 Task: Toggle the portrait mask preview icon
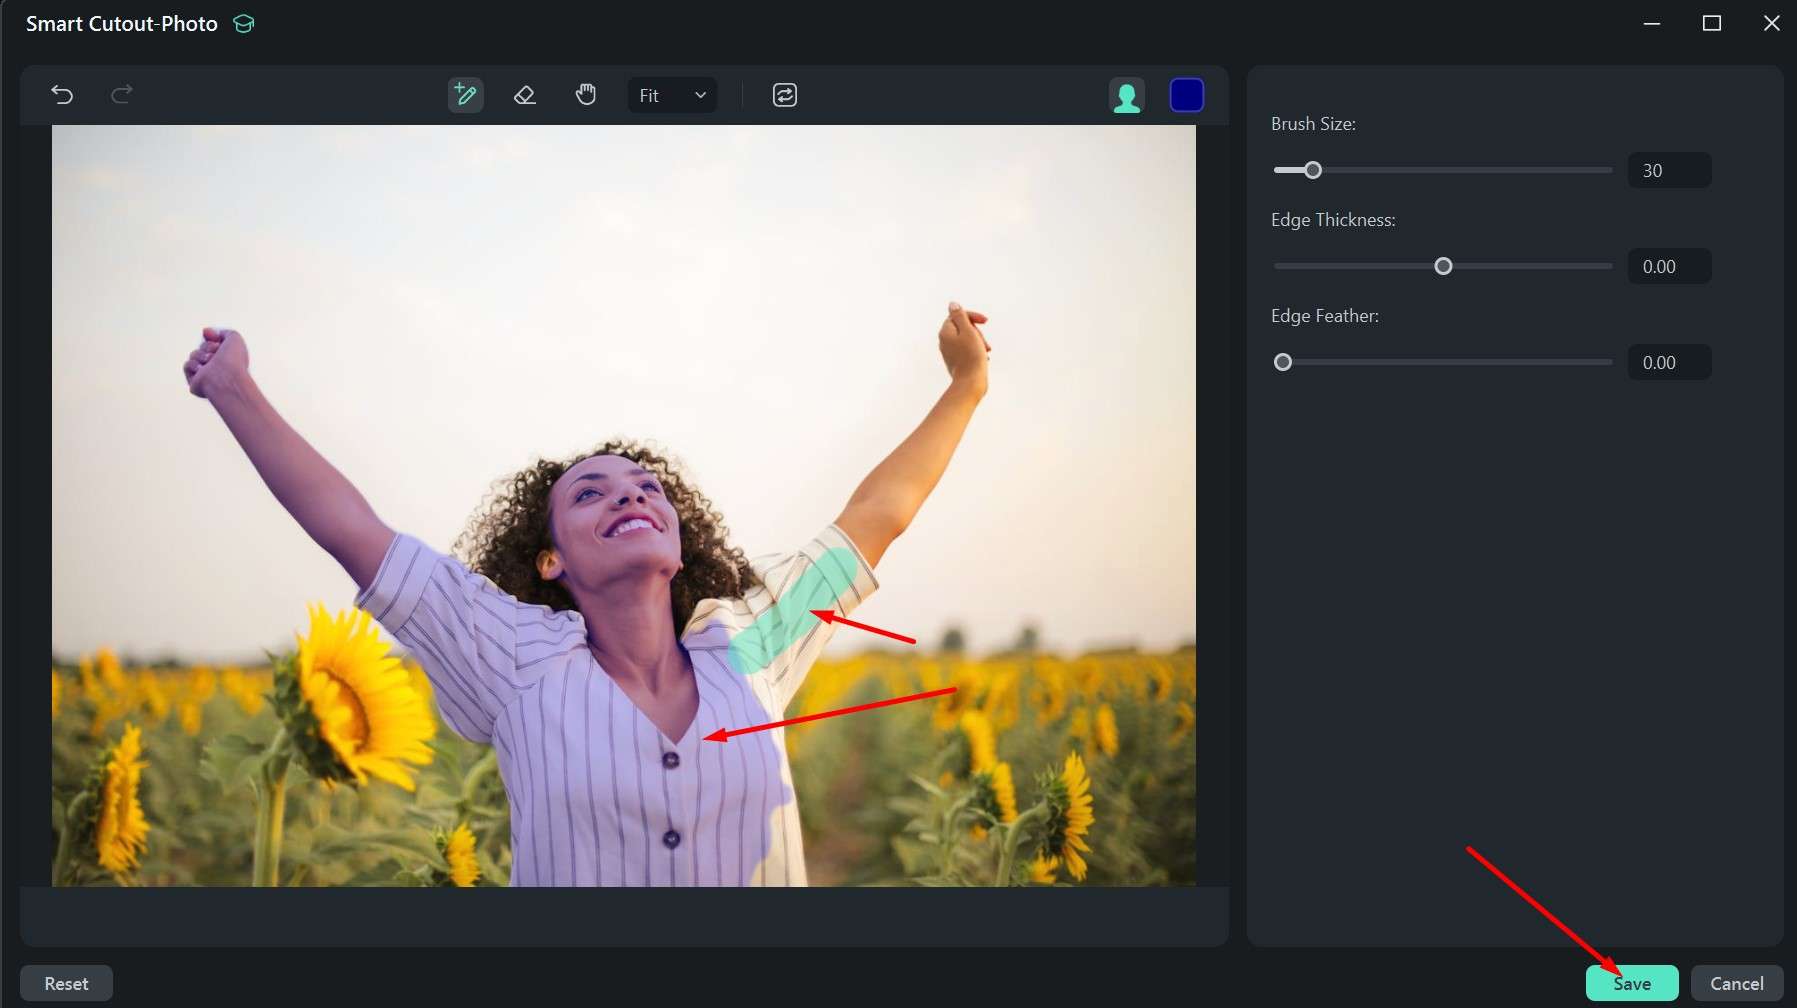[1127, 96]
